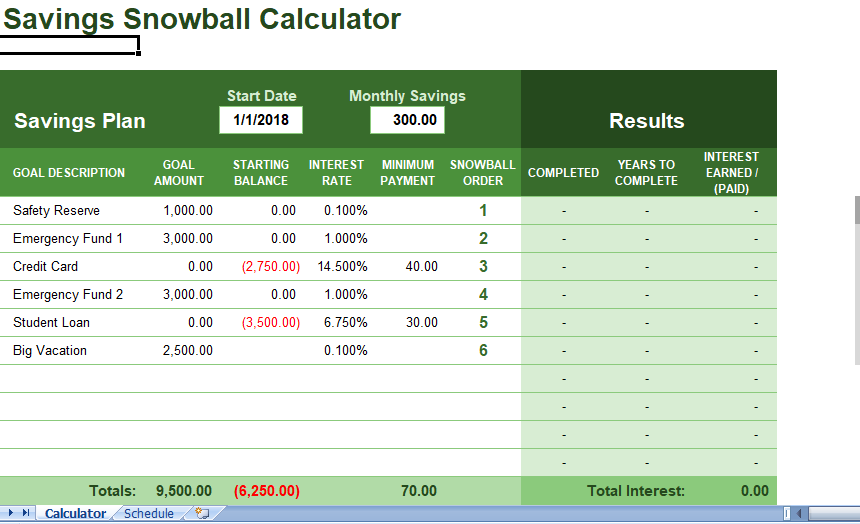Select snowball order 3 for Credit Card
This screenshot has height=524, width=860.
(483, 267)
